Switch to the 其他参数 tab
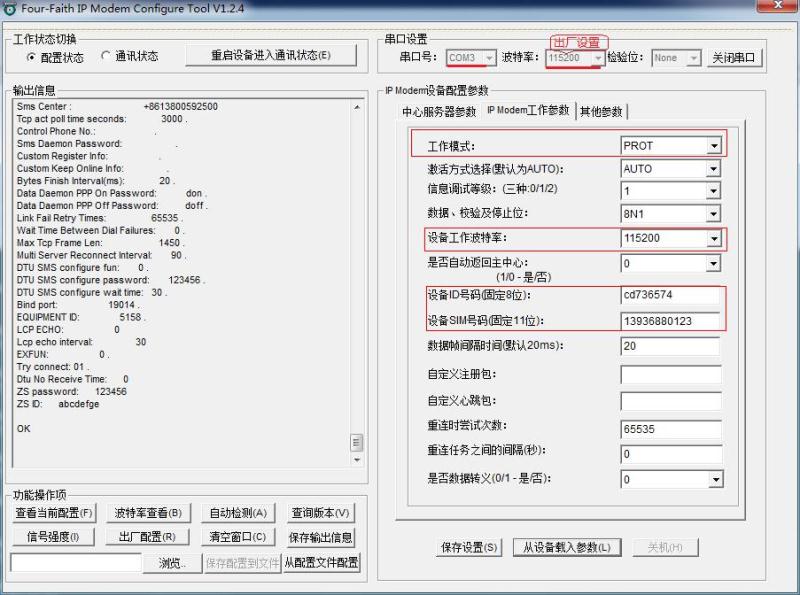This screenshot has width=800, height=595. (601, 111)
